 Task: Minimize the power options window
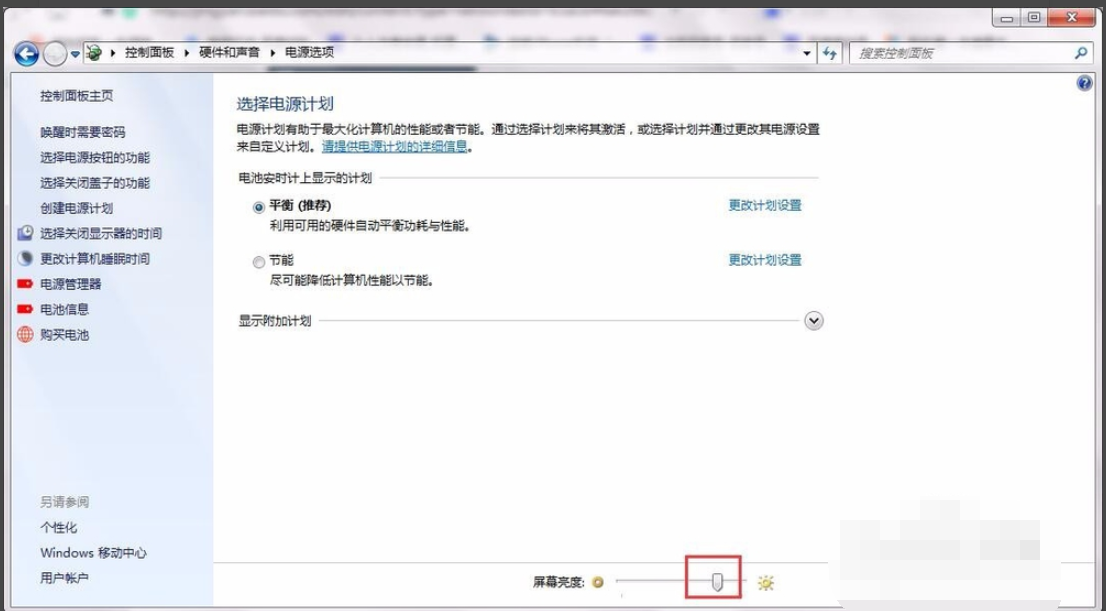pos(1007,18)
